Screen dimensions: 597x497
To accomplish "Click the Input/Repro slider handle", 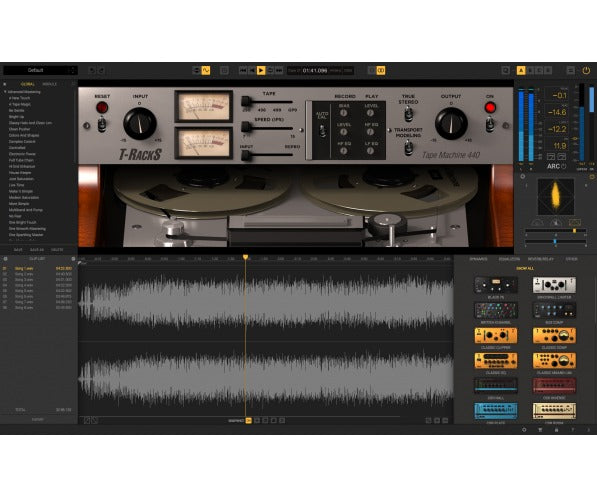I will pos(246,155).
